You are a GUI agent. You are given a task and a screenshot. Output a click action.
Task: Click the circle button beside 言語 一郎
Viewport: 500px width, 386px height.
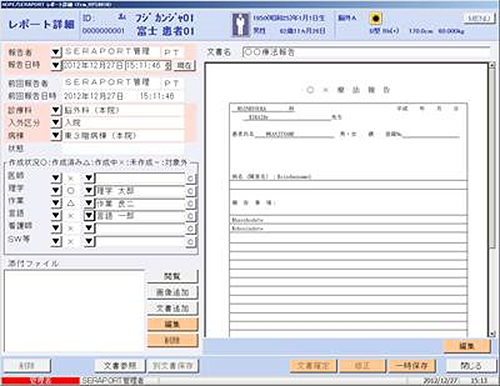point(190,216)
